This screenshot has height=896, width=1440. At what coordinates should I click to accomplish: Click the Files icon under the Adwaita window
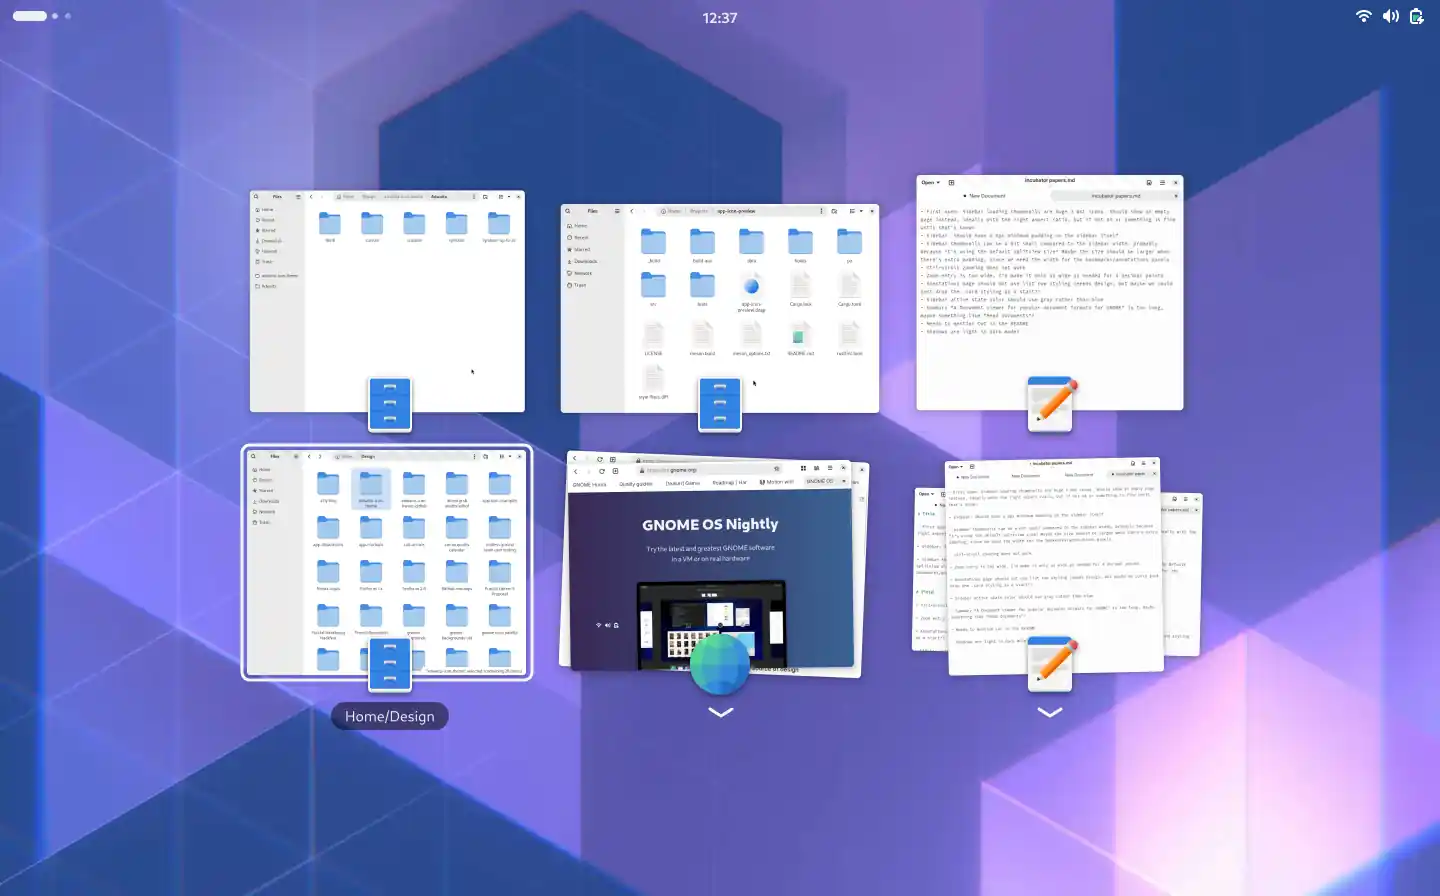pyautogui.click(x=390, y=405)
